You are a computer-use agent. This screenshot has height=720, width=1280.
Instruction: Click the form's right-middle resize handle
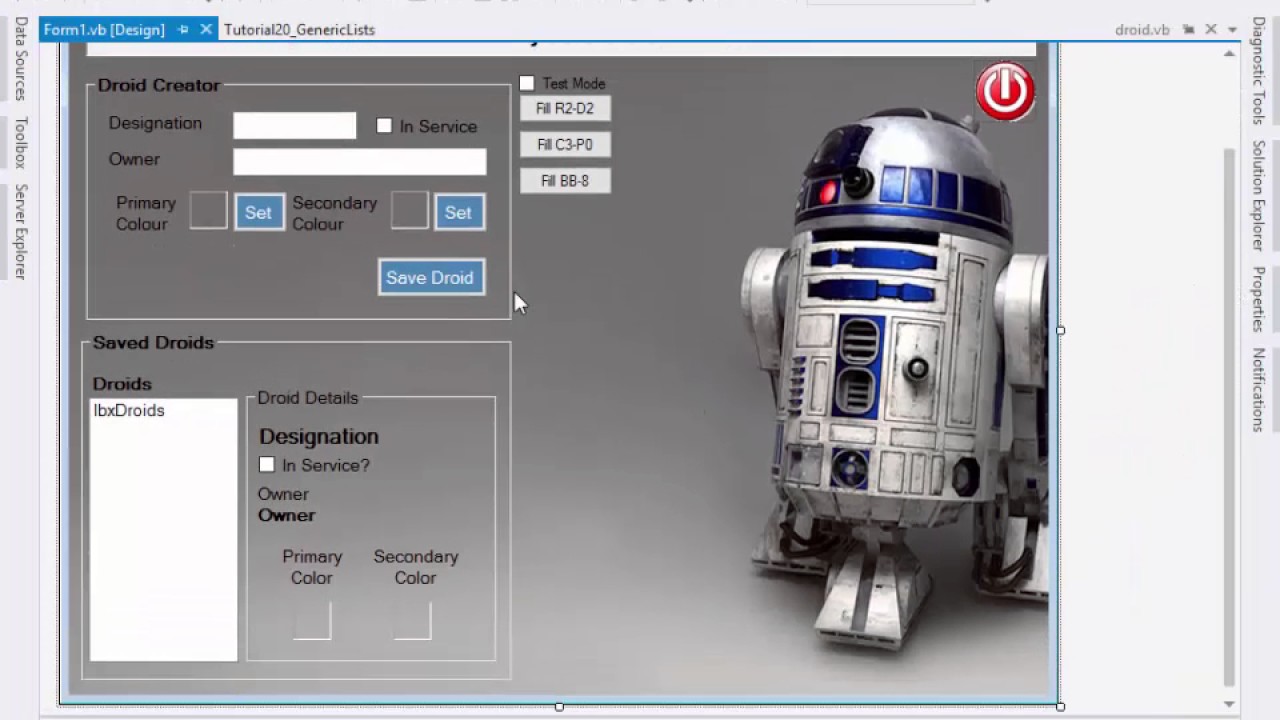(1060, 330)
